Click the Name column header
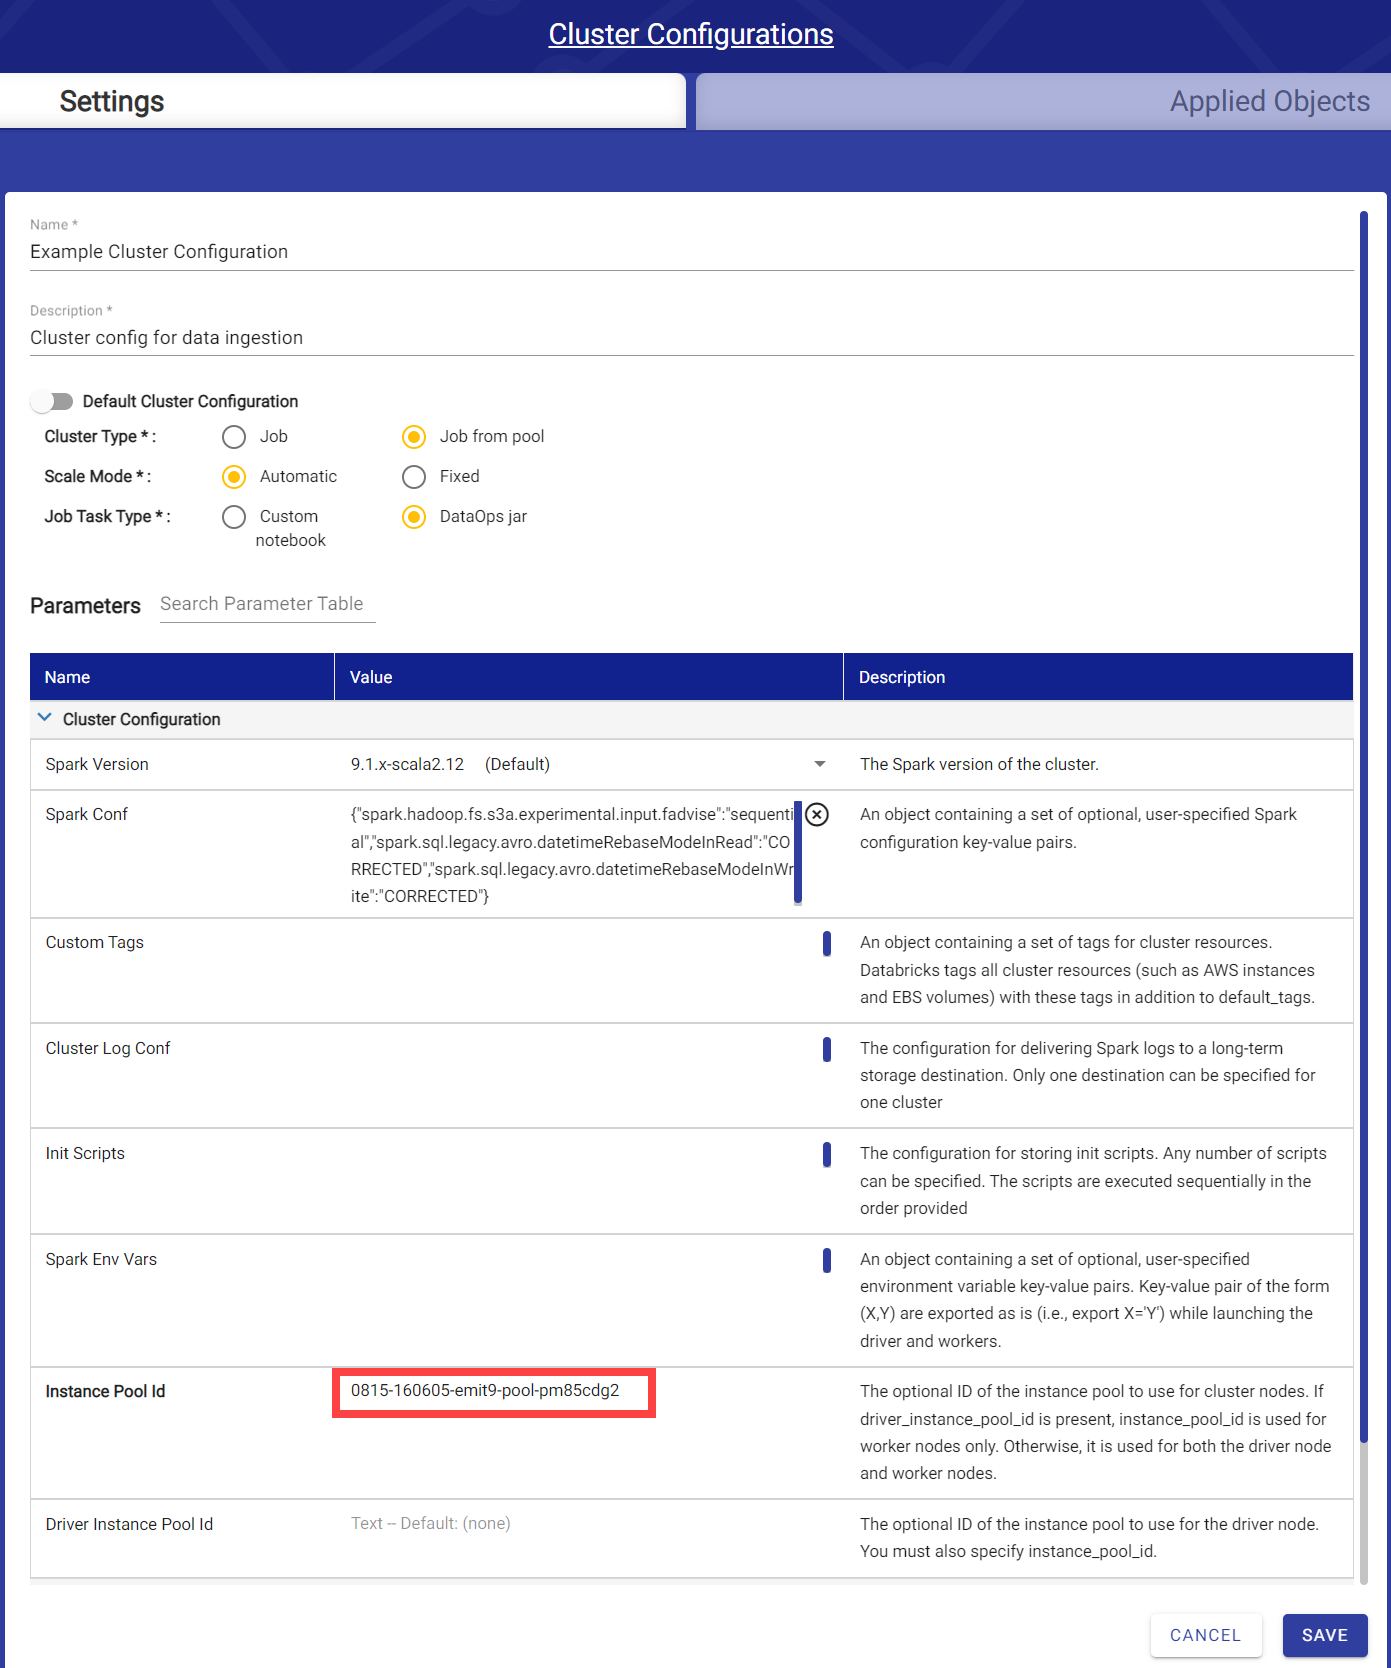Viewport: 1391px width, 1668px height. (182, 677)
